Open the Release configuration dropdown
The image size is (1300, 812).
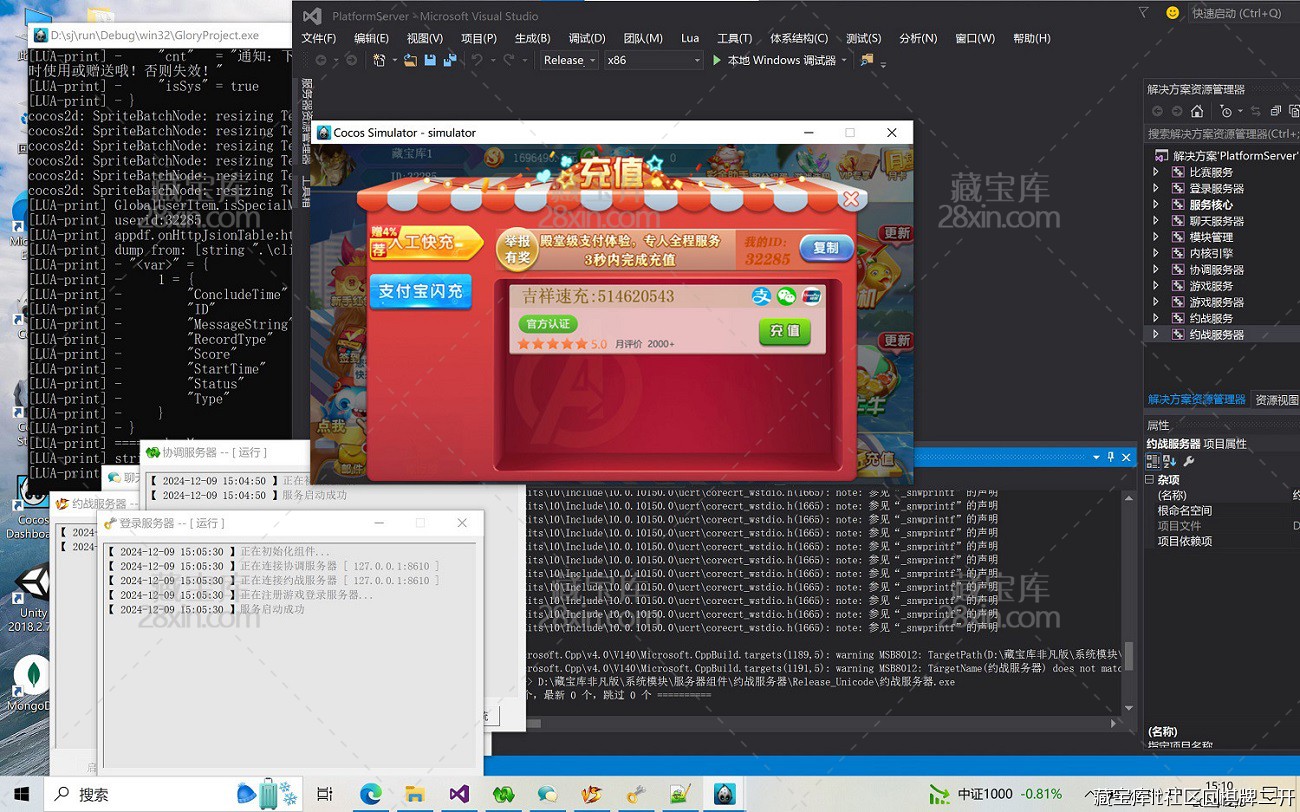tap(569, 60)
